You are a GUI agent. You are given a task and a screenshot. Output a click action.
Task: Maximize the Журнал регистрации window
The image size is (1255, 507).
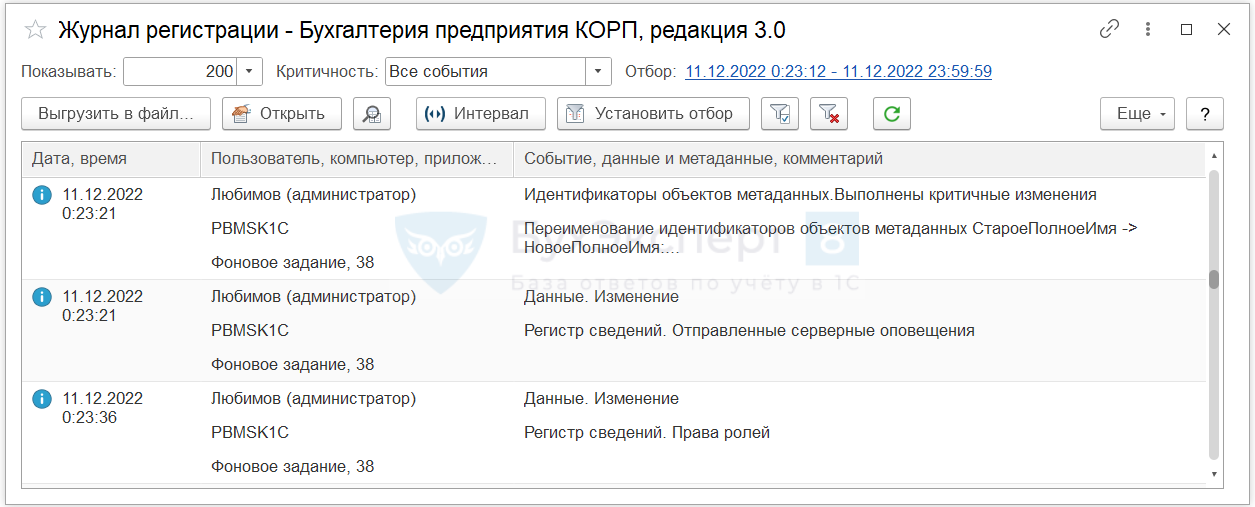[x=1186, y=29]
